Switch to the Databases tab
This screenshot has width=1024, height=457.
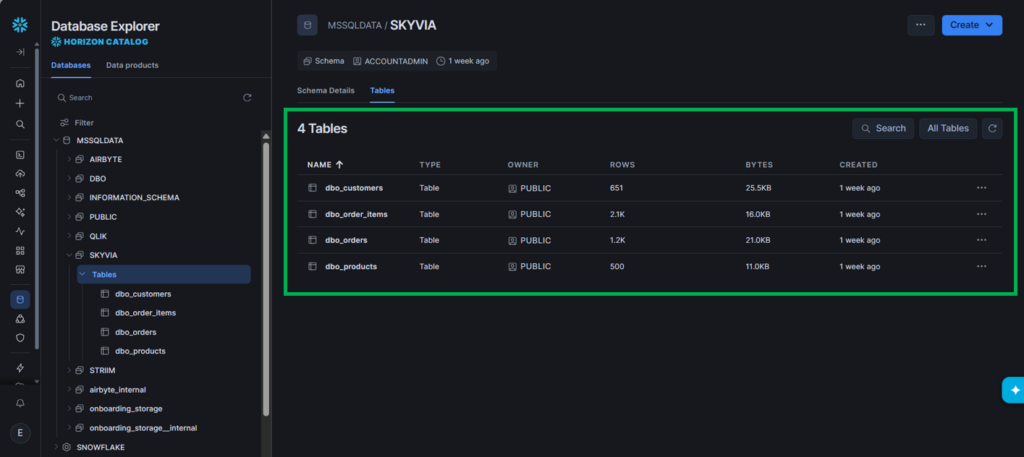tap(71, 65)
